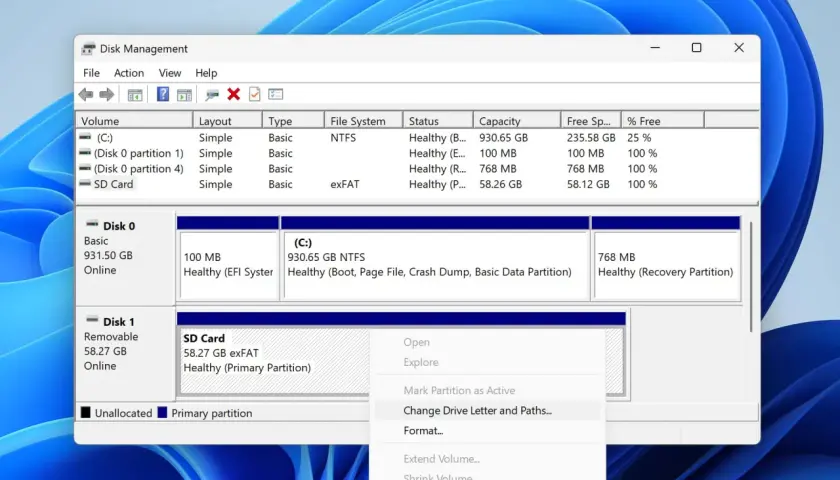
Task: Maximize the Disk Management window
Action: (696, 48)
